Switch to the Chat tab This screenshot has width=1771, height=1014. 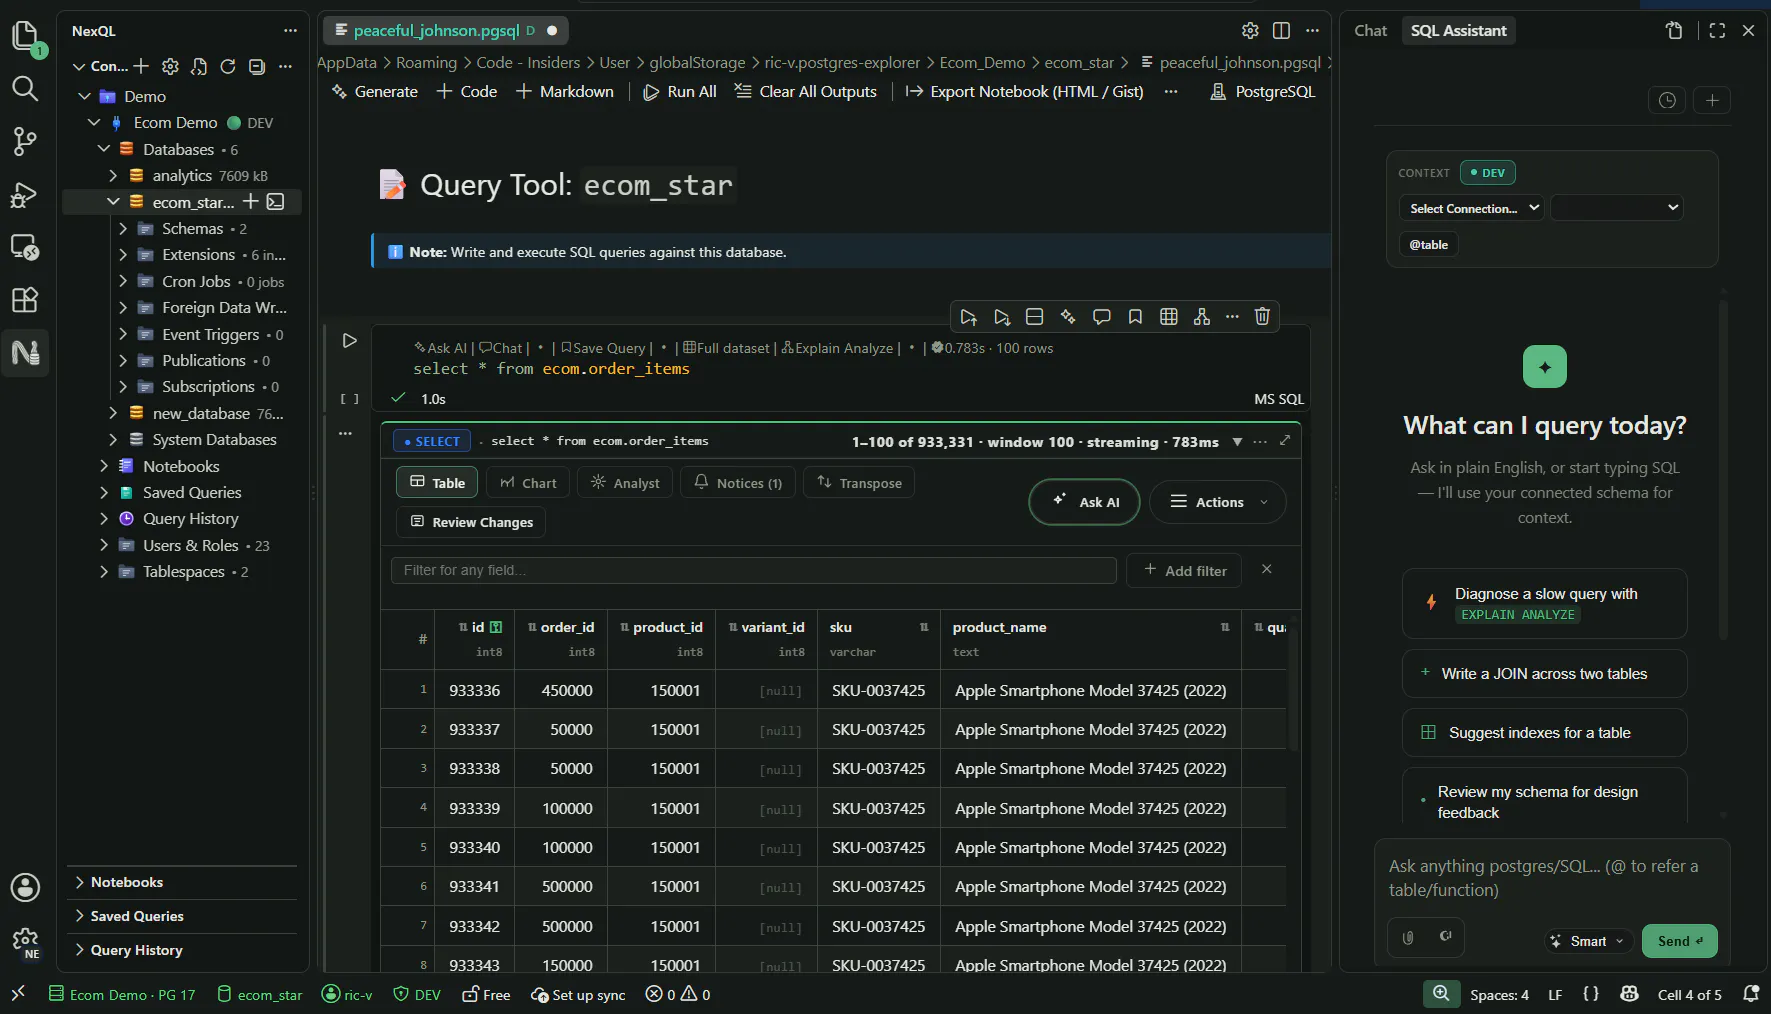1370,31
